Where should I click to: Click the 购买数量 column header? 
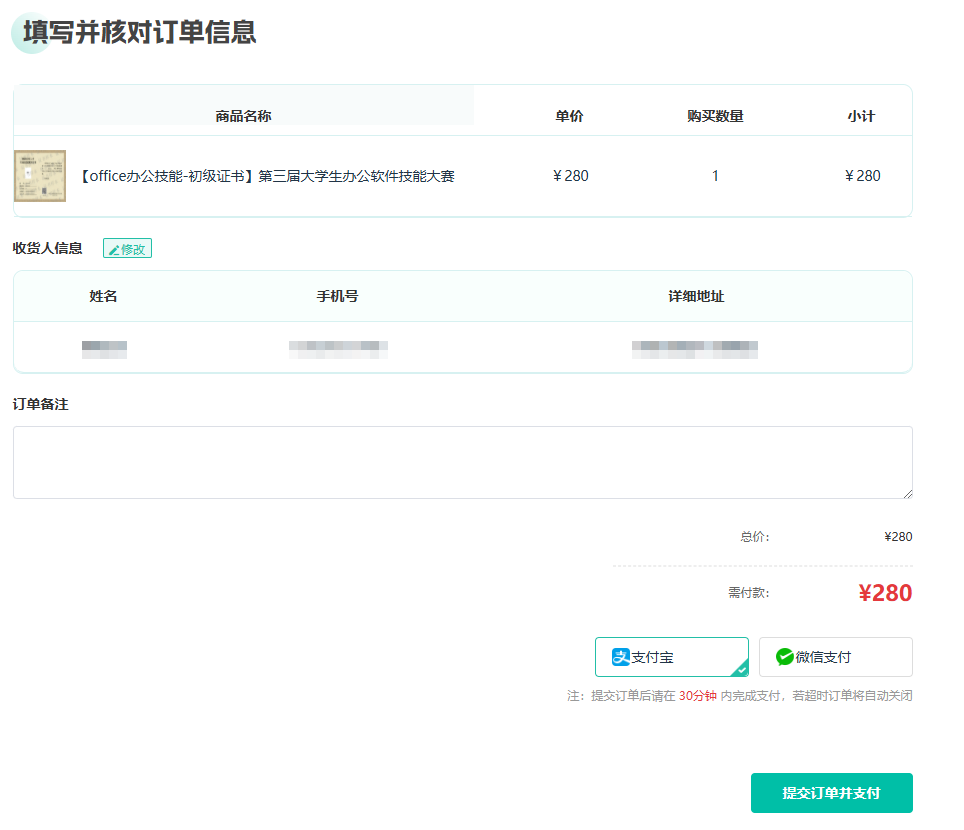click(715, 116)
